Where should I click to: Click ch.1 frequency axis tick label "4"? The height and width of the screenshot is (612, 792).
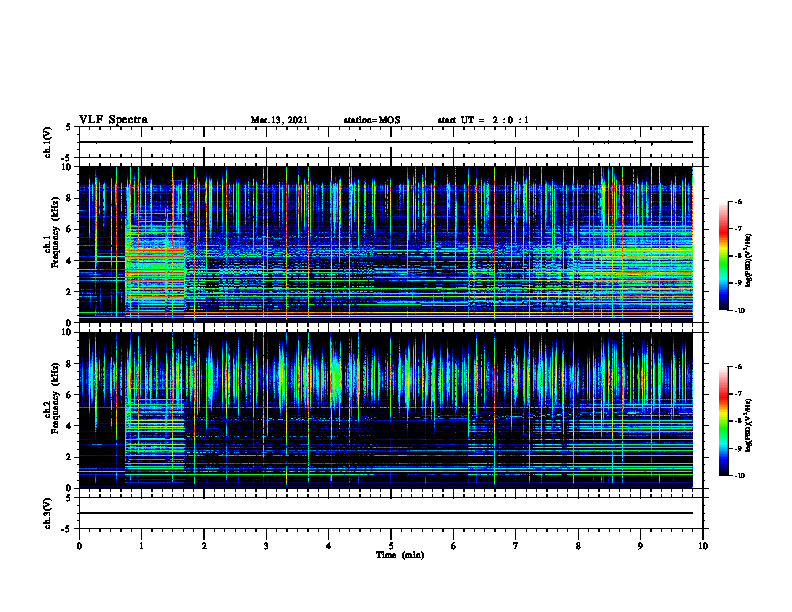pos(70,261)
